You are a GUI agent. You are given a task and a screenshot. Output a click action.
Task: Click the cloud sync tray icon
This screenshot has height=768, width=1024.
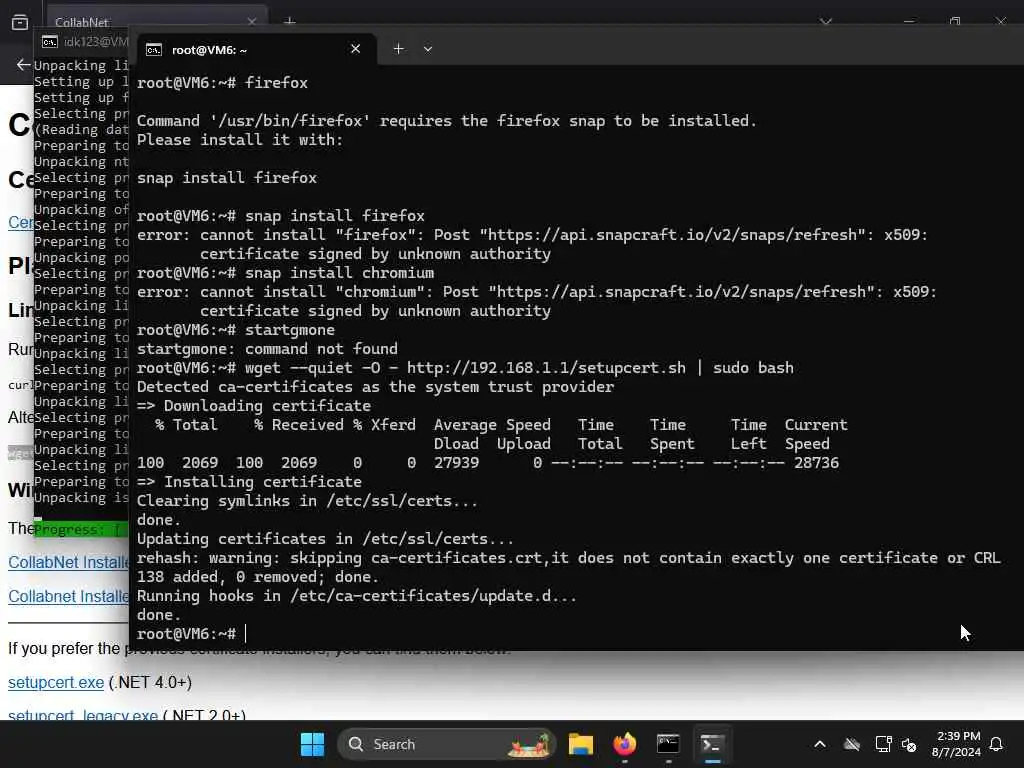[852, 744]
